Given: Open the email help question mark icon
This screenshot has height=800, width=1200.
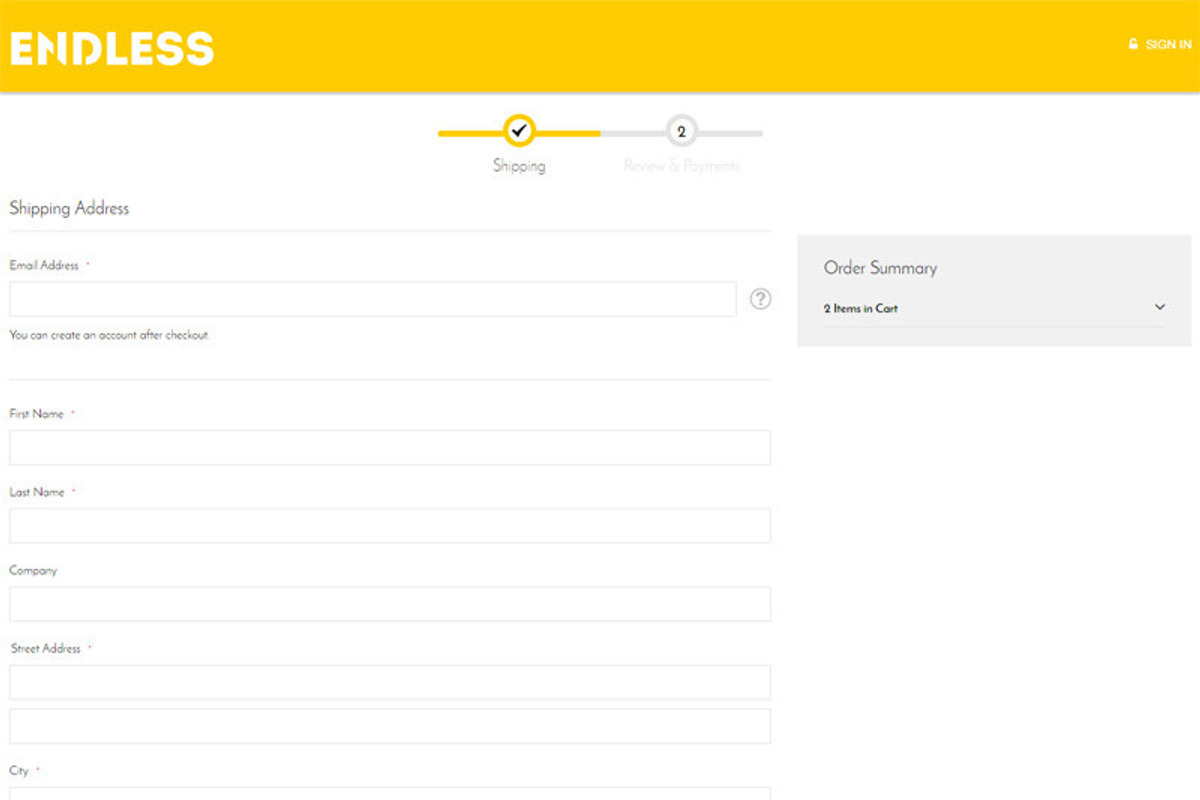Looking at the screenshot, I should coord(760,299).
